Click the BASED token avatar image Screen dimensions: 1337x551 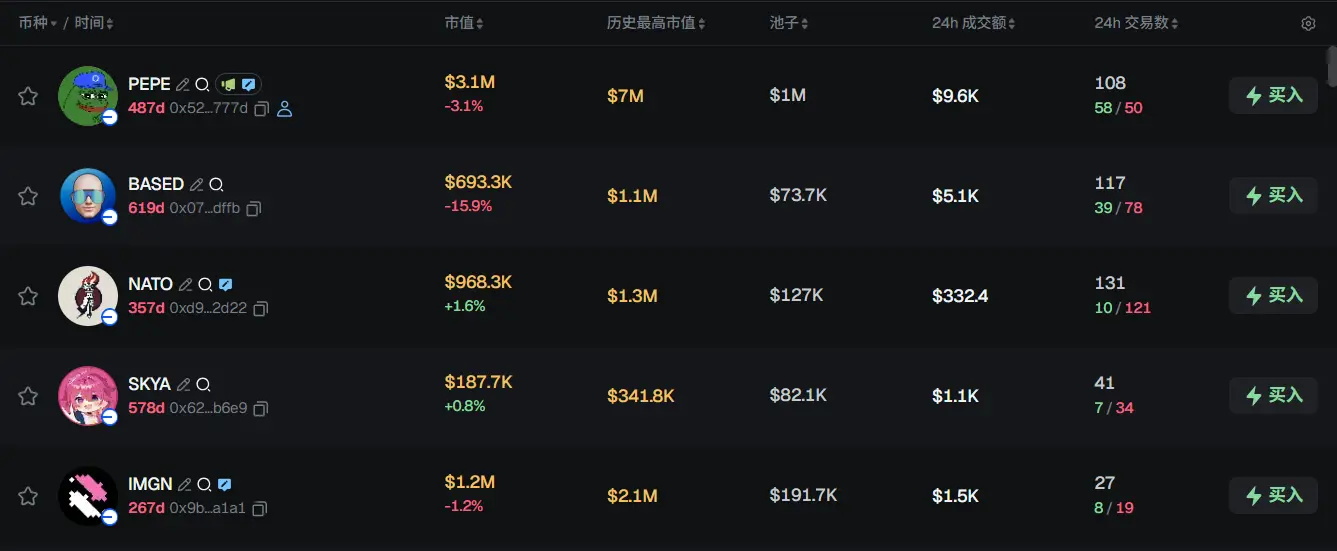click(88, 196)
